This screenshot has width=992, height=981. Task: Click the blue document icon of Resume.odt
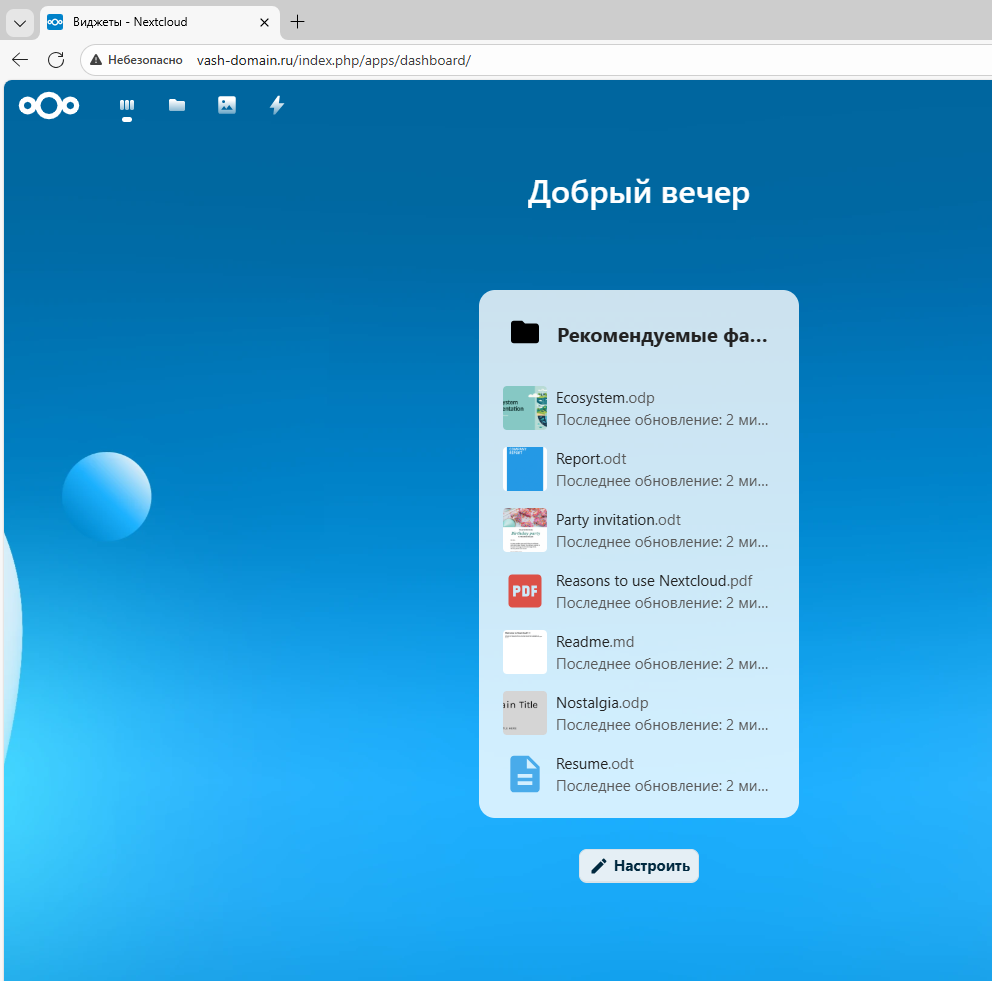524,774
